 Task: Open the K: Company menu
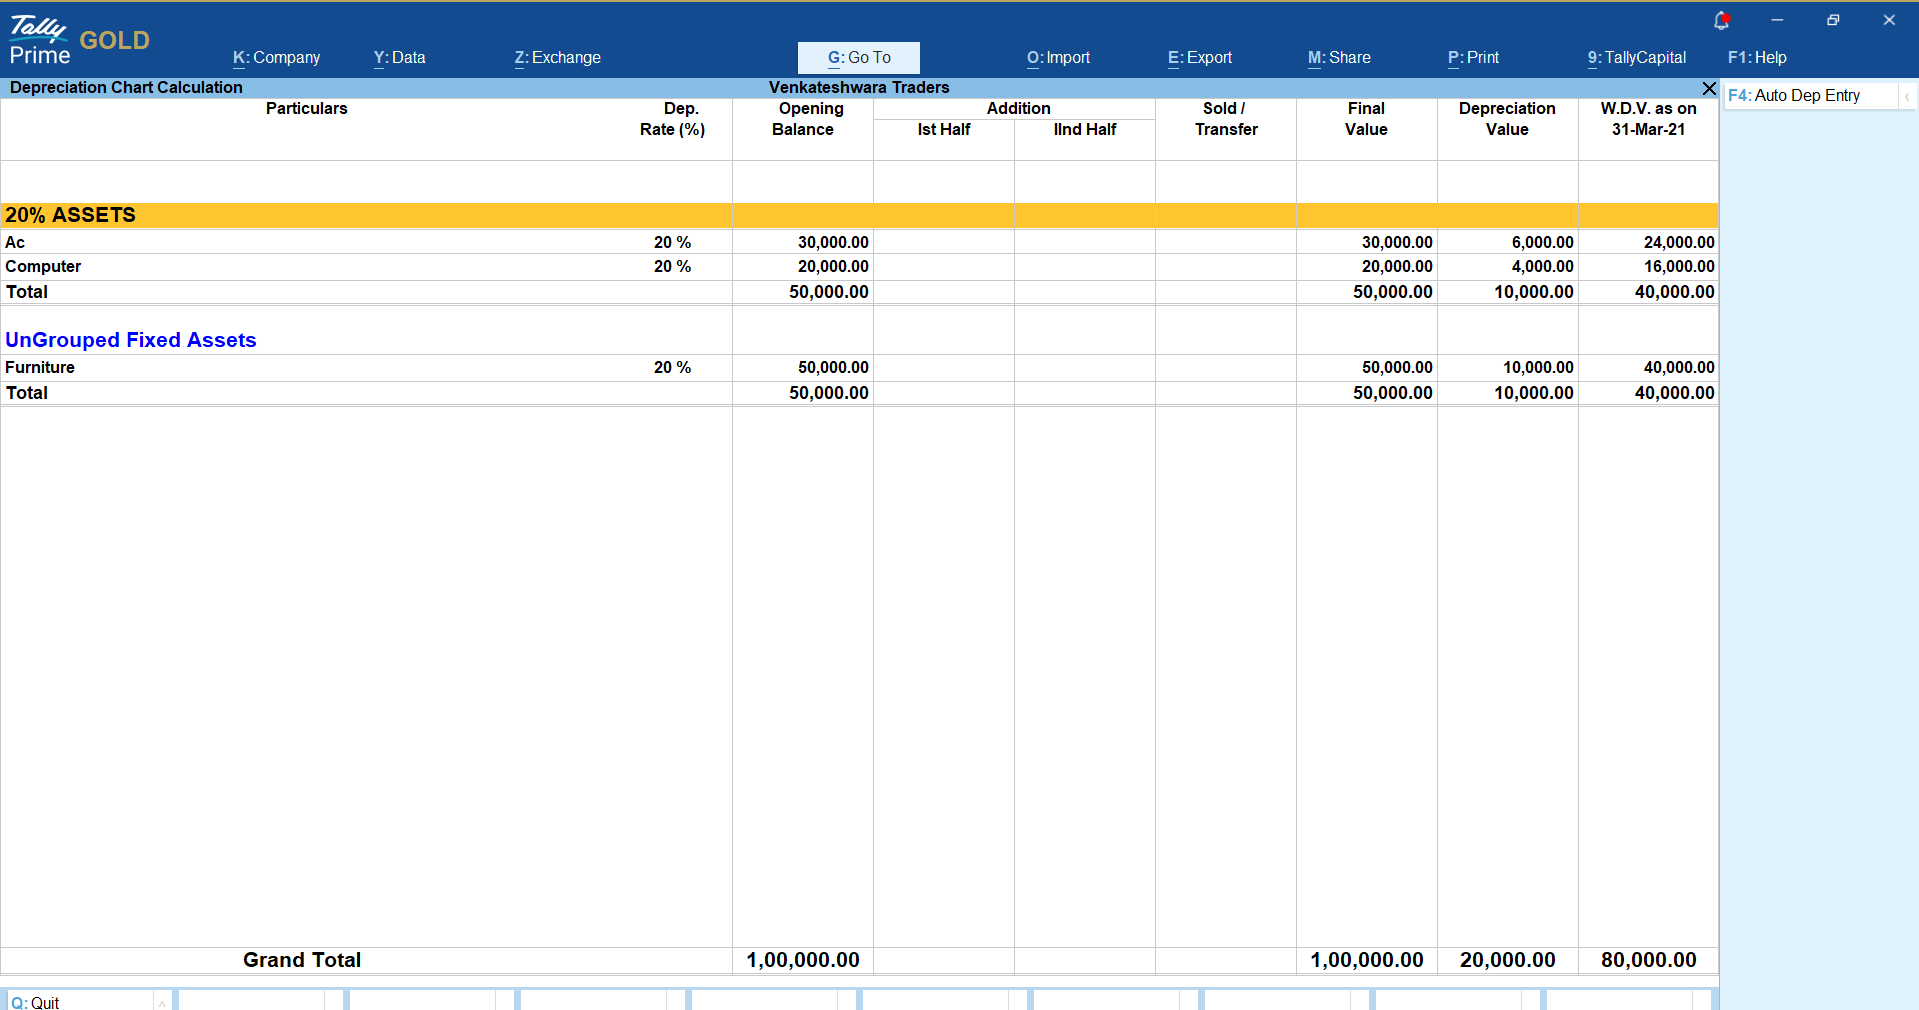coord(276,58)
